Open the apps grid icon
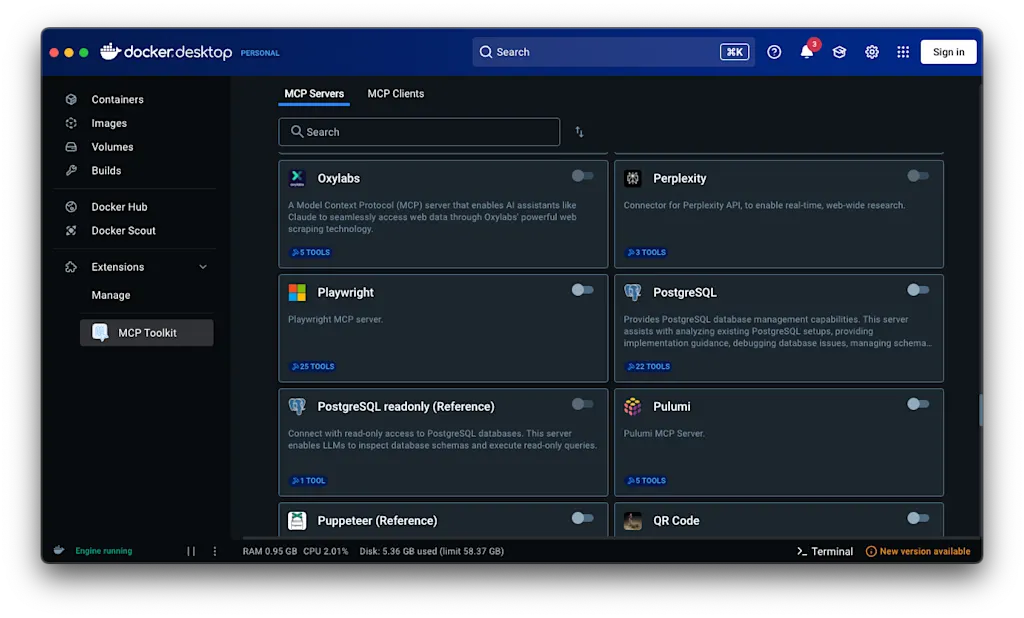1024x618 pixels. 903,52
